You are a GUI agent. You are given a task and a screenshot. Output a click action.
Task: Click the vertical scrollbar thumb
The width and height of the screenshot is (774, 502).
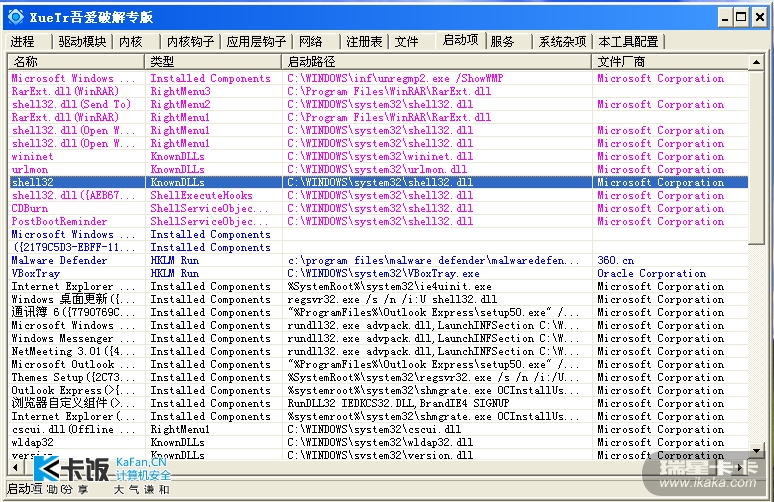pyautogui.click(x=756, y=156)
